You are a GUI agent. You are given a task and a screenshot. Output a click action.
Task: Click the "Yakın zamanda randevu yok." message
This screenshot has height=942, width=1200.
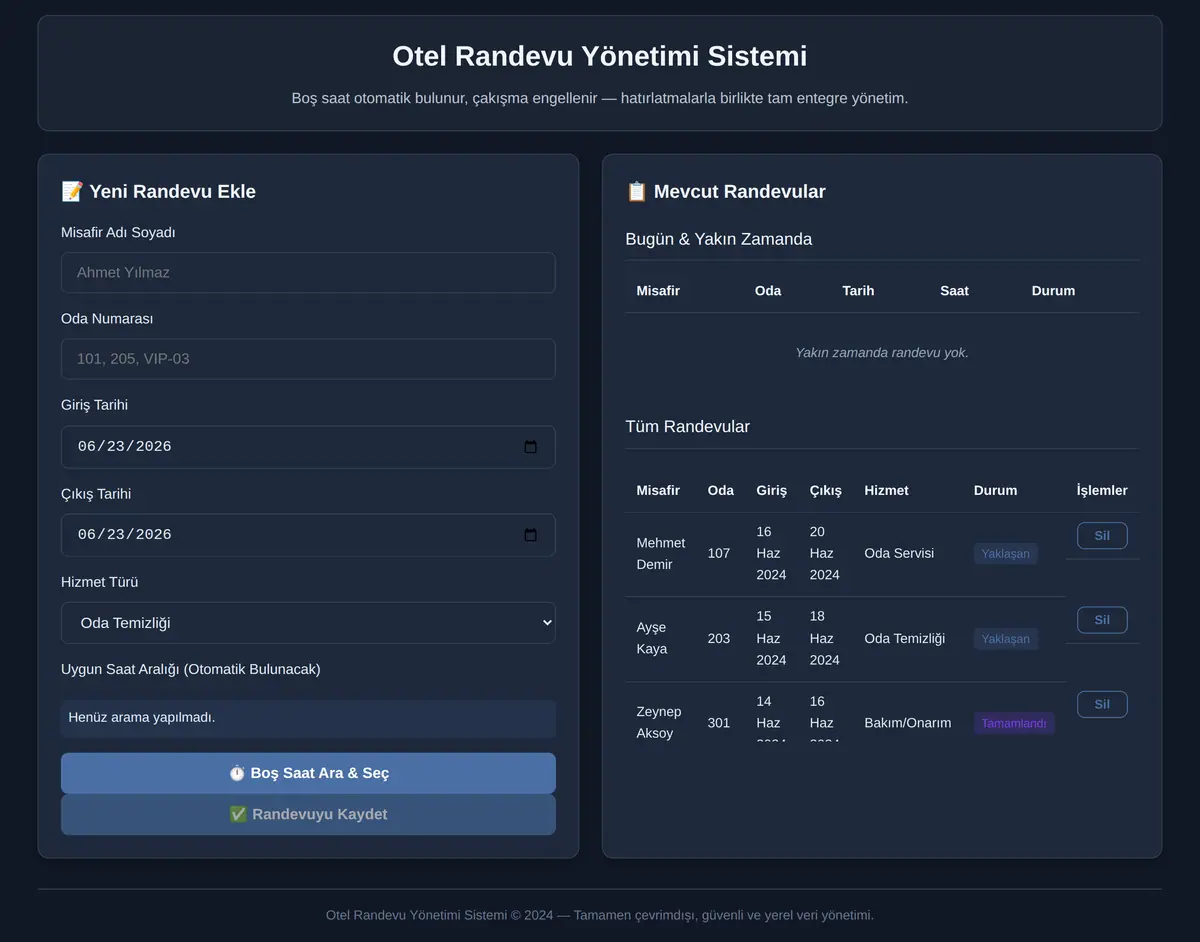point(882,353)
